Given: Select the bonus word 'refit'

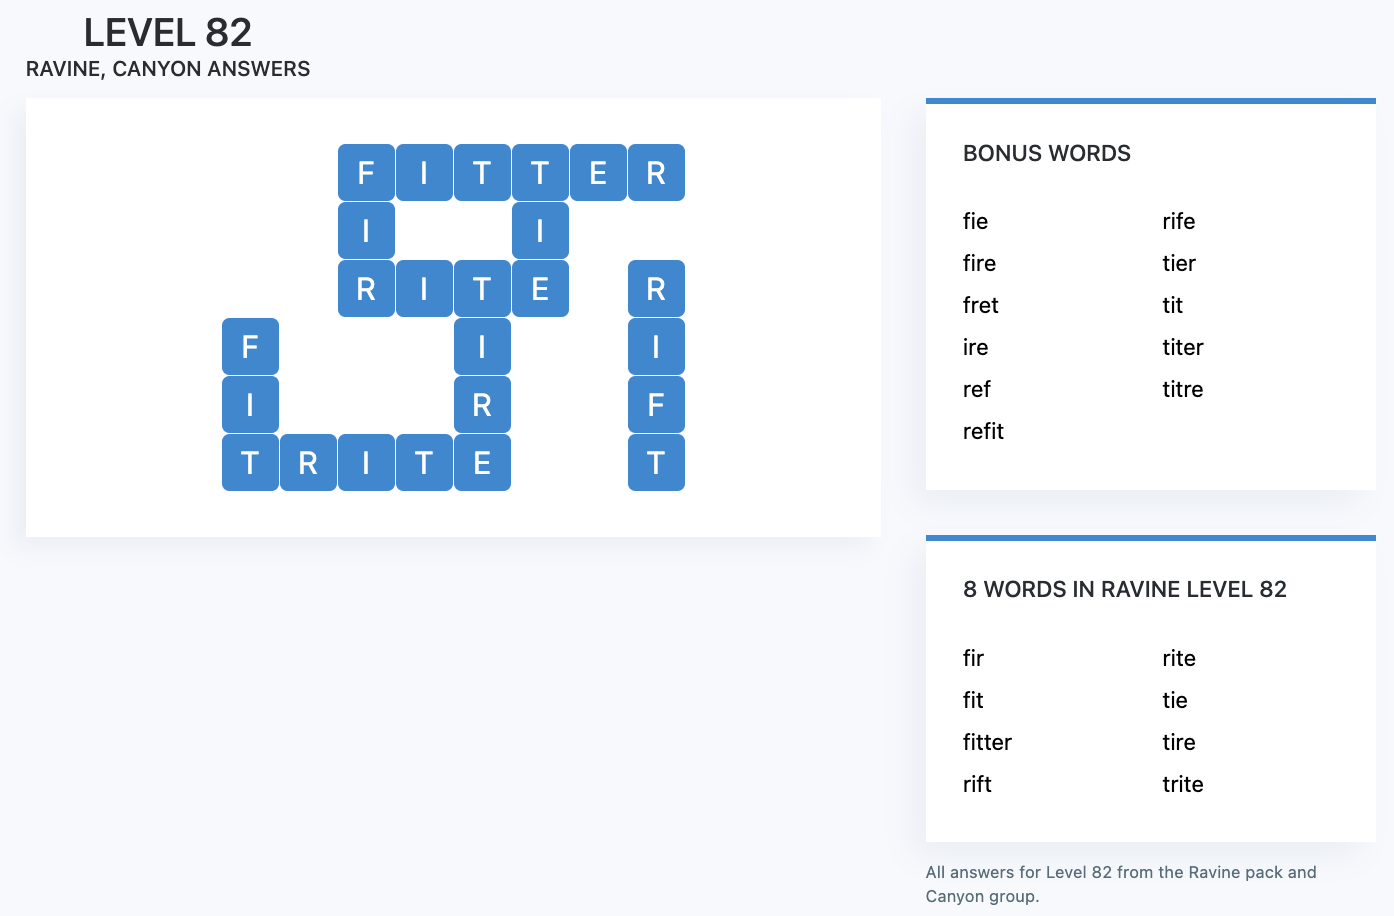Looking at the screenshot, I should (x=983, y=431).
